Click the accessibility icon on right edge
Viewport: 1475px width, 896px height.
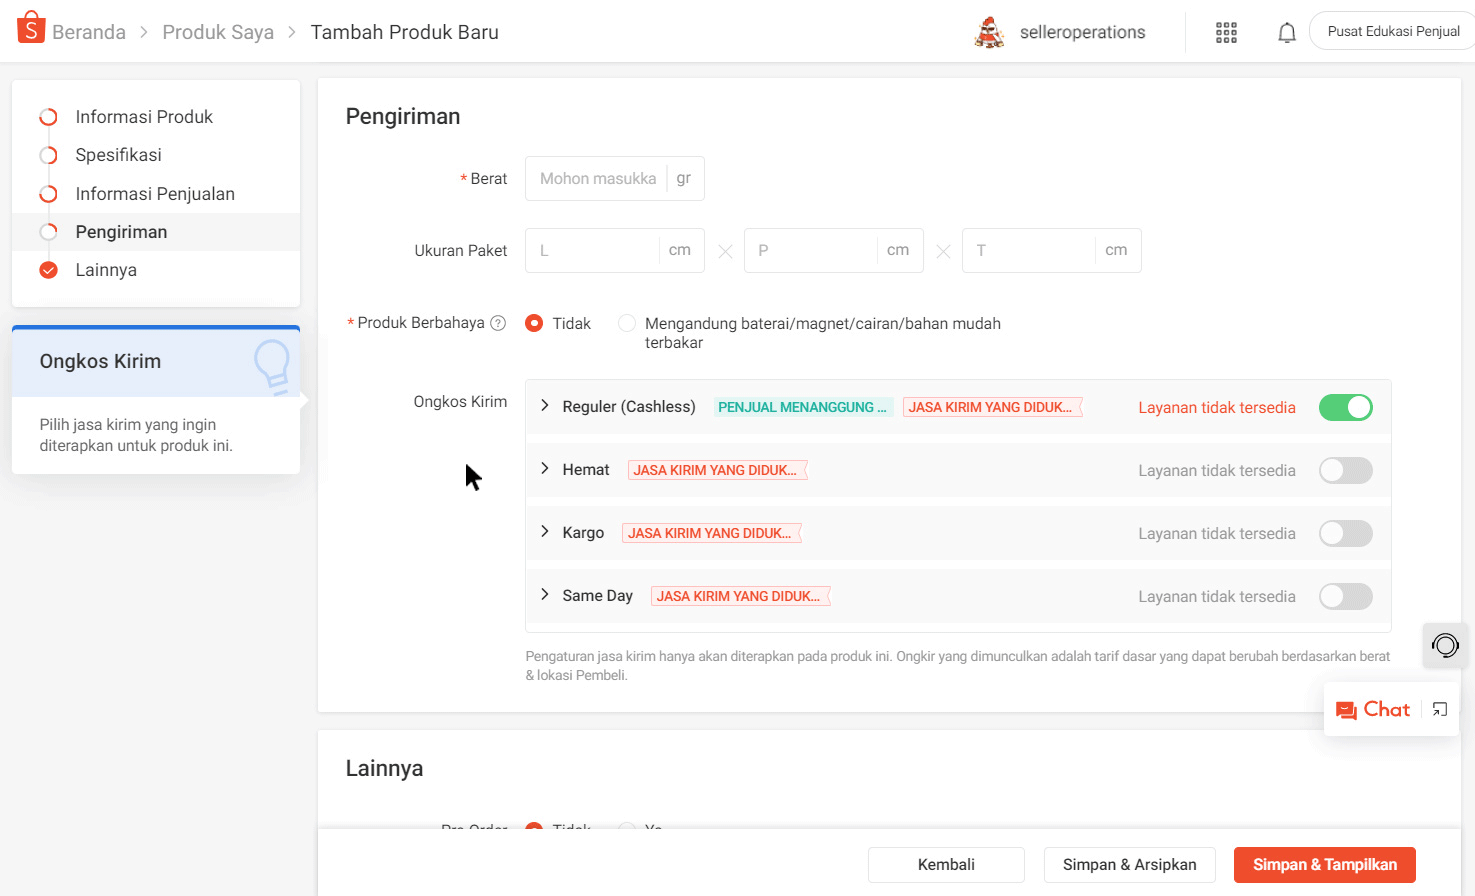click(1444, 645)
